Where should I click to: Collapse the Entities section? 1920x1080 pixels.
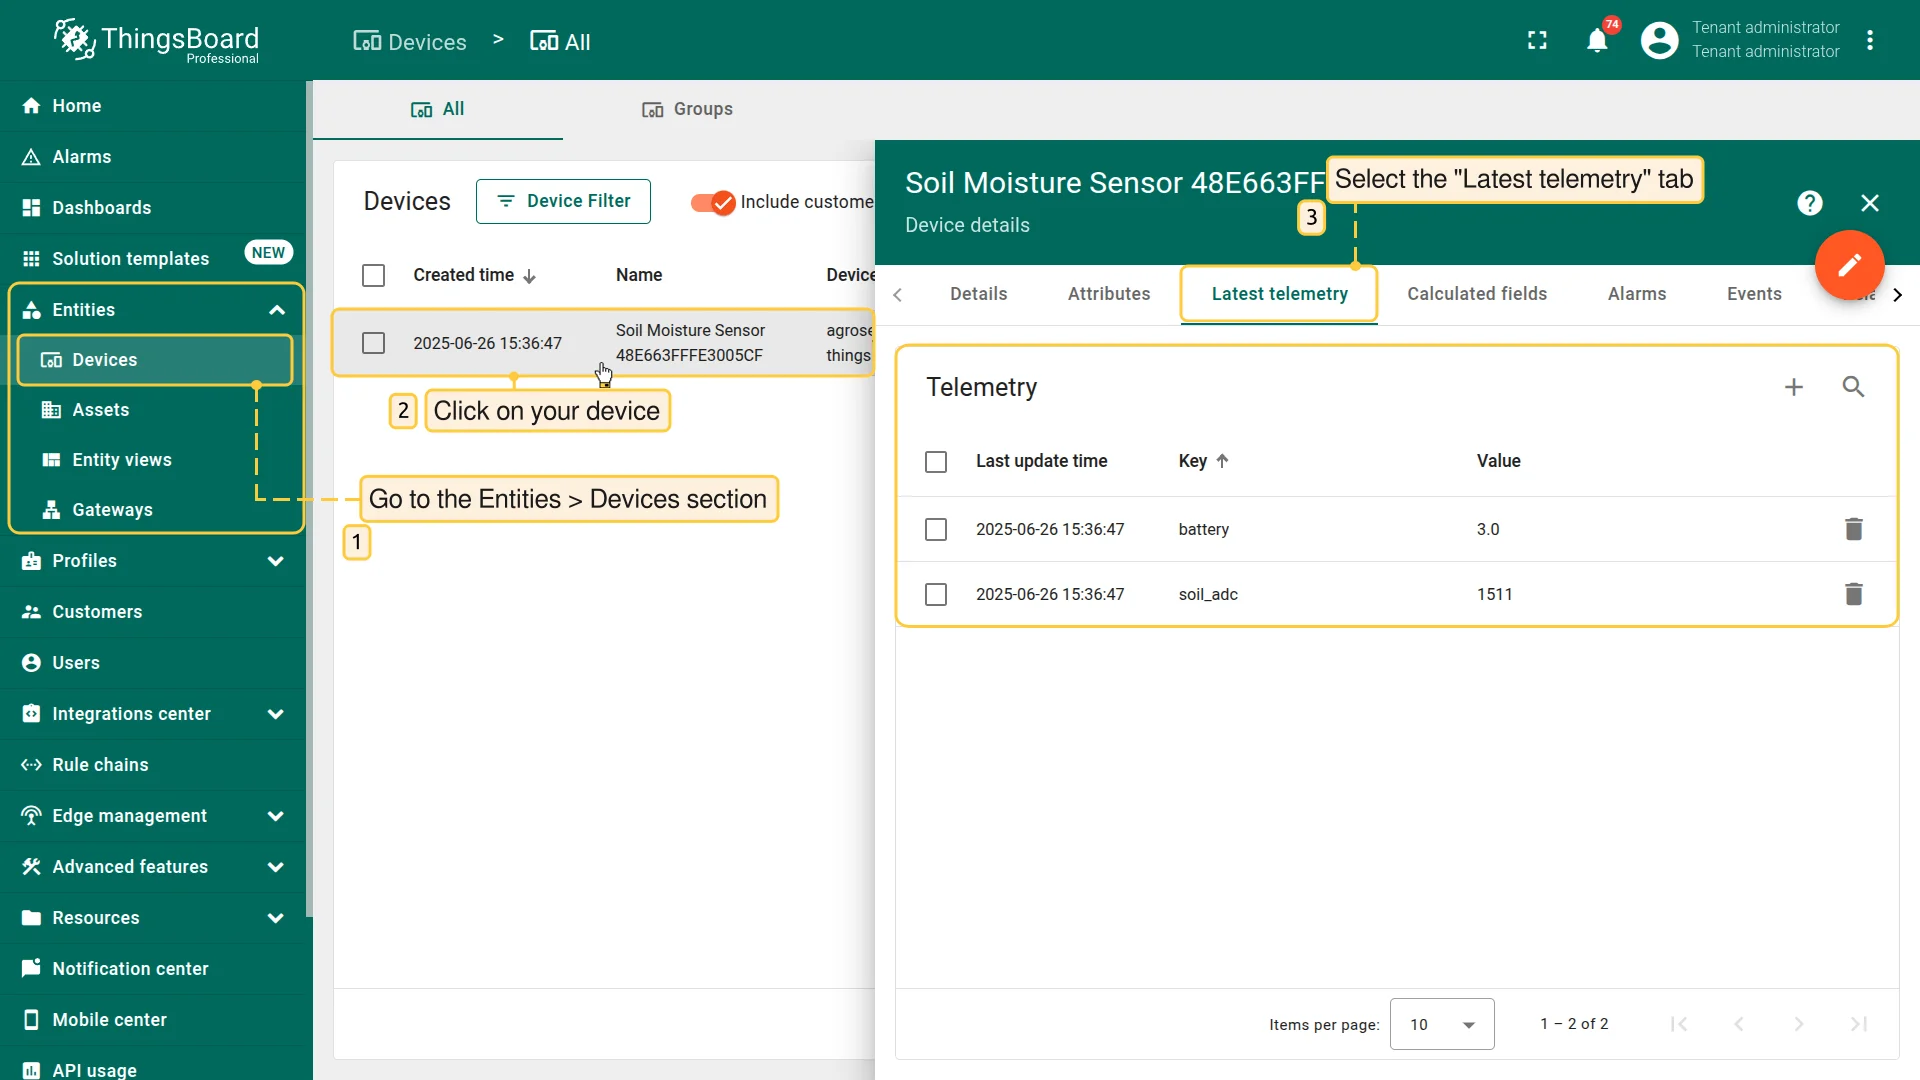coord(277,310)
